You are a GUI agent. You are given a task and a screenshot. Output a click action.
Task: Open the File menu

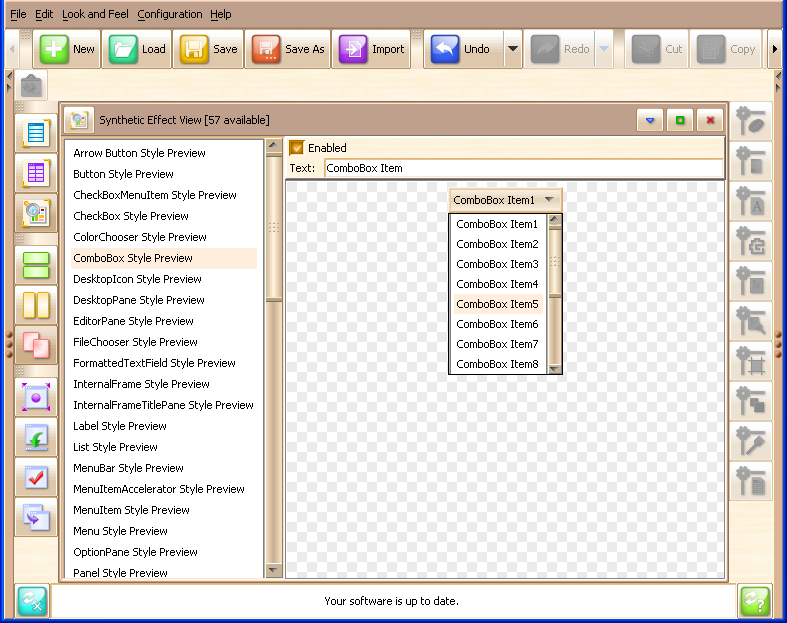pos(18,14)
